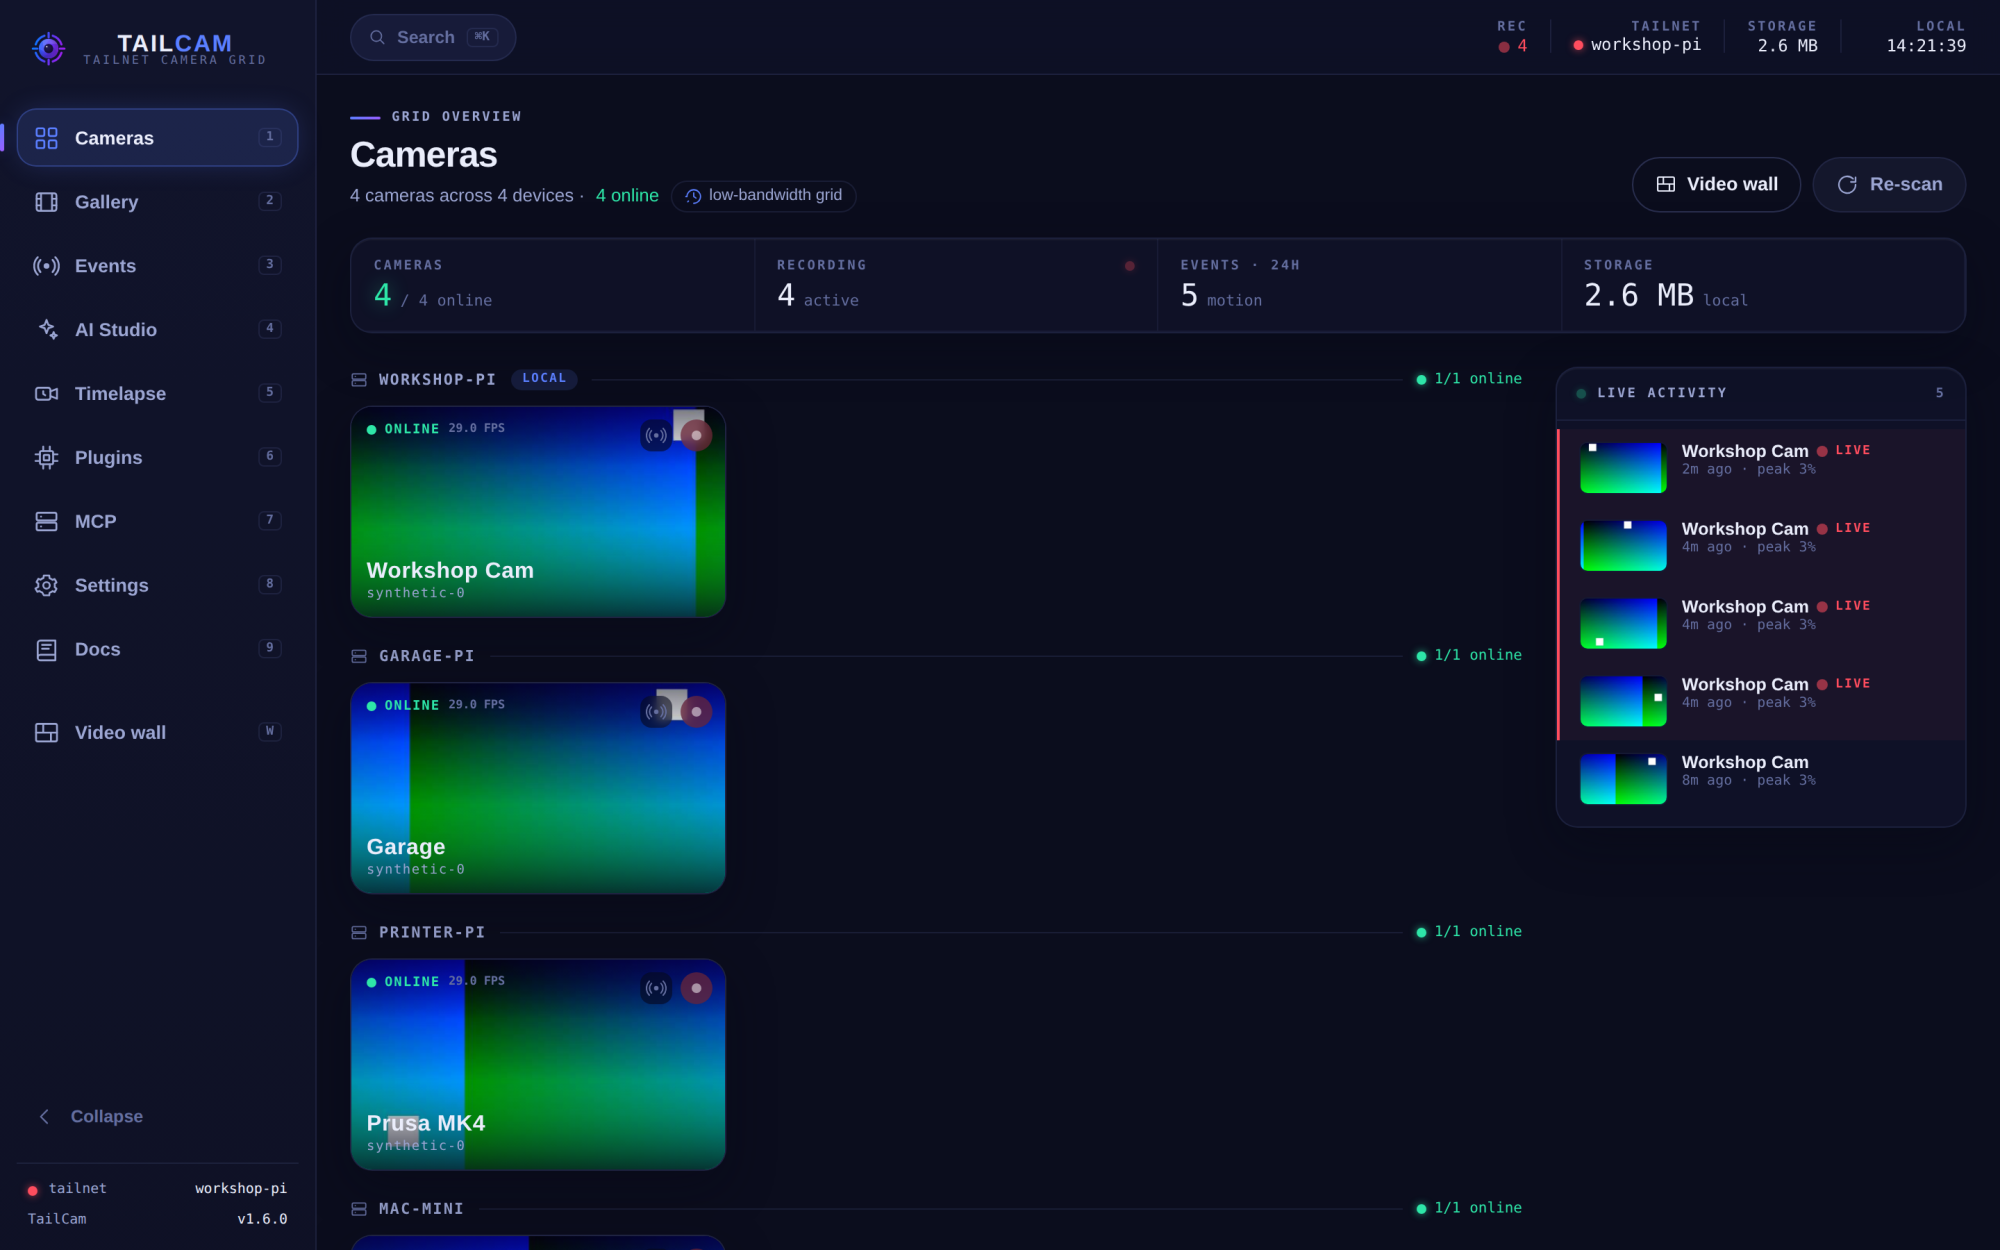
Task: Toggle motion detection on Prusa MK4
Action: click(656, 988)
